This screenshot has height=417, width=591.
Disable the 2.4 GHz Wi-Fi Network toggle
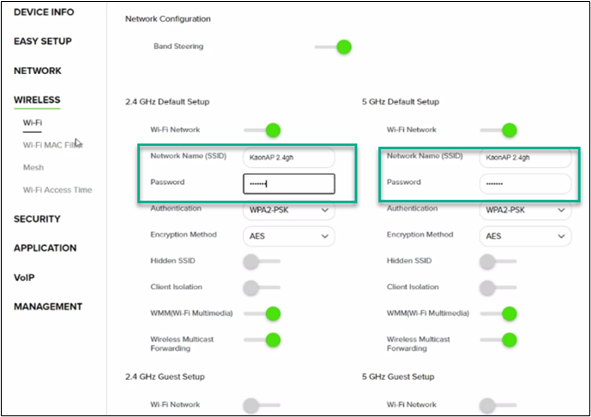[262, 130]
